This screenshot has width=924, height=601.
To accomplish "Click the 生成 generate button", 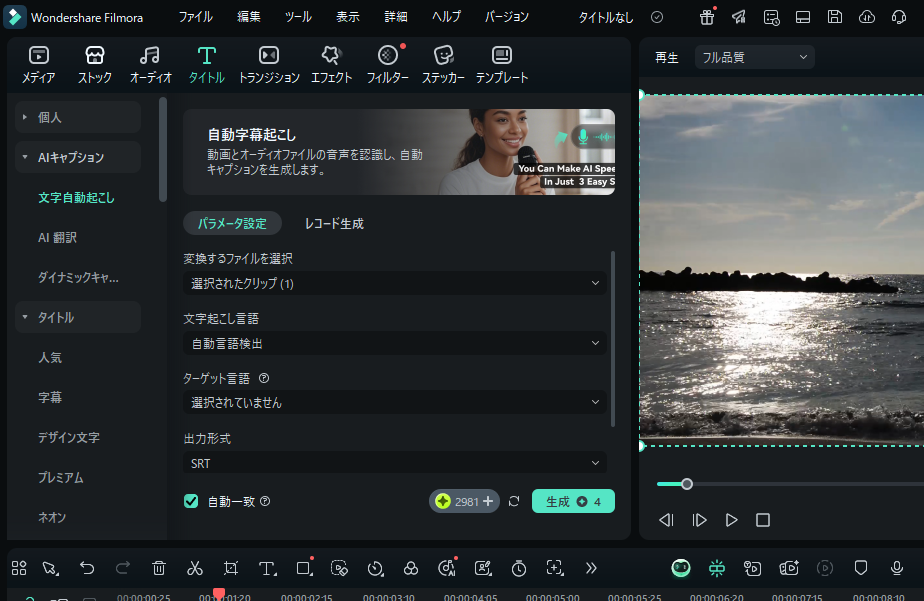I will coord(572,501).
